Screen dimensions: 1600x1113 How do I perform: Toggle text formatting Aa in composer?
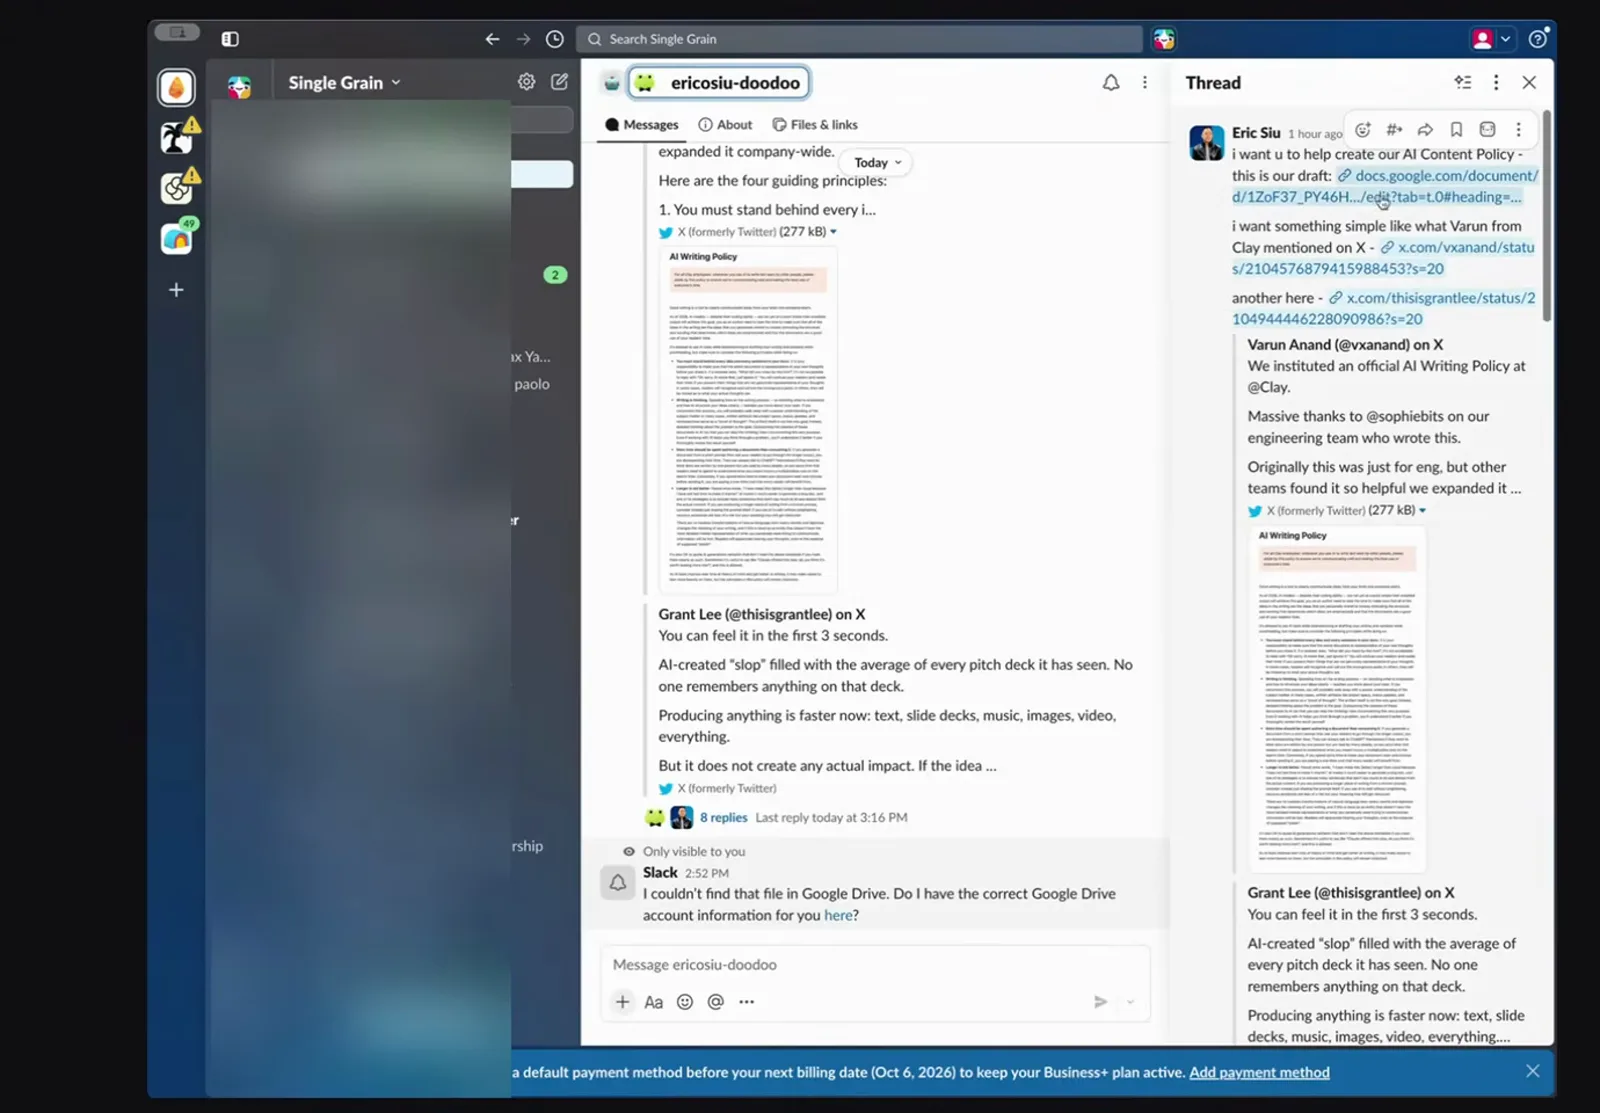(x=653, y=1002)
